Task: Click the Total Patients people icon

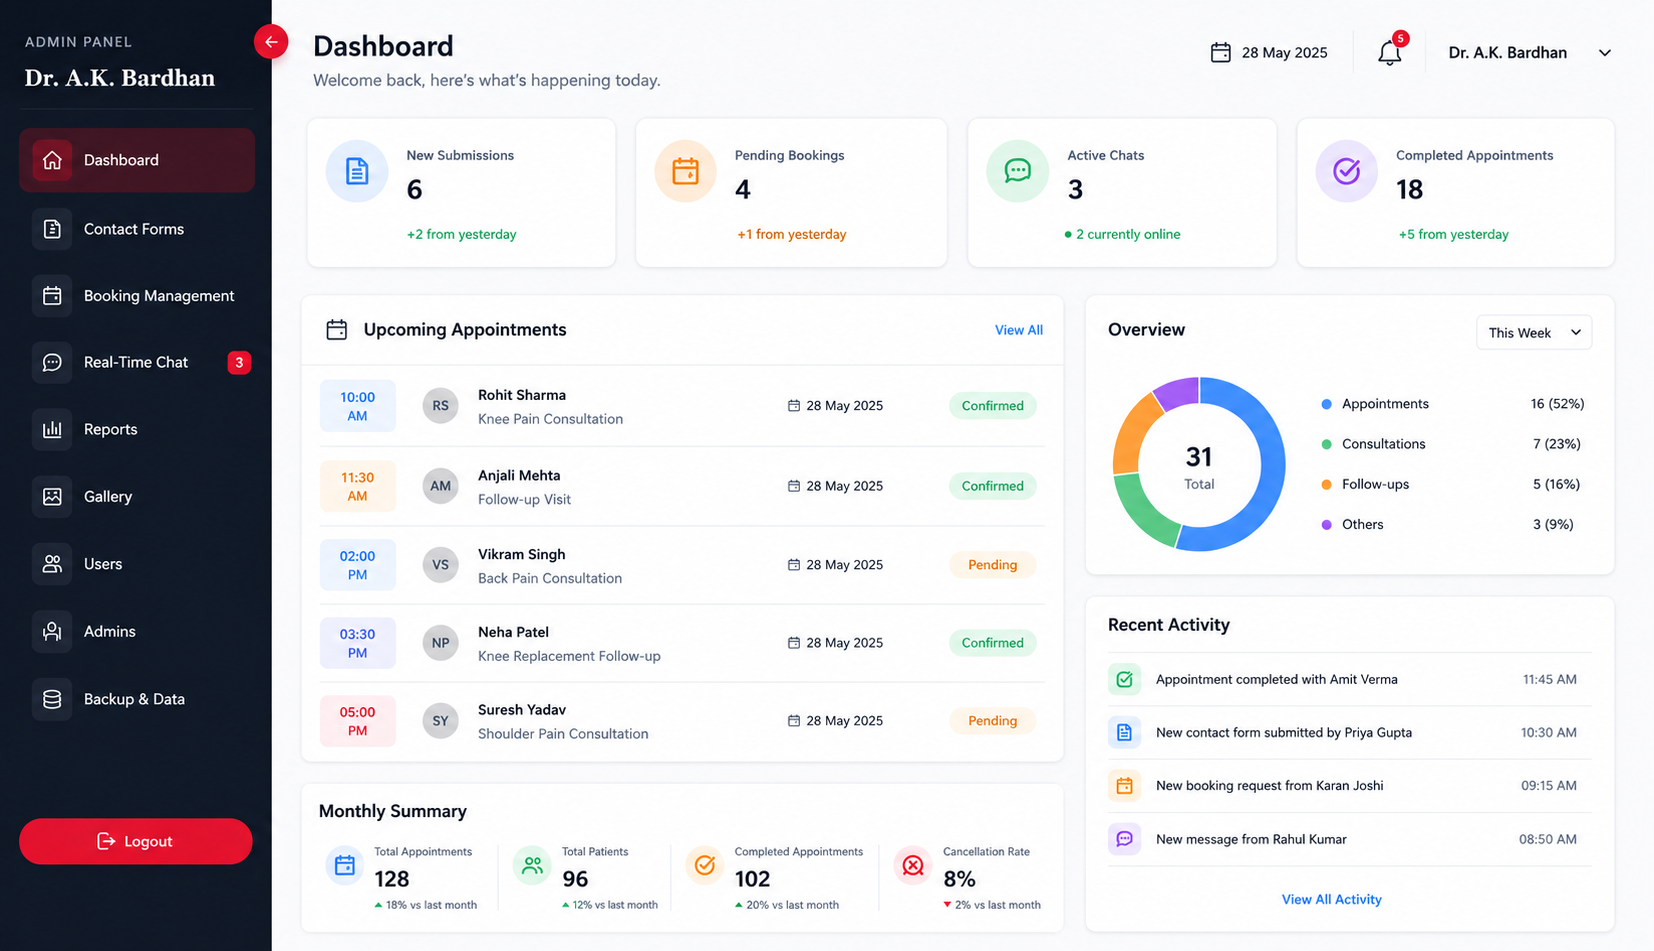Action: [532, 865]
